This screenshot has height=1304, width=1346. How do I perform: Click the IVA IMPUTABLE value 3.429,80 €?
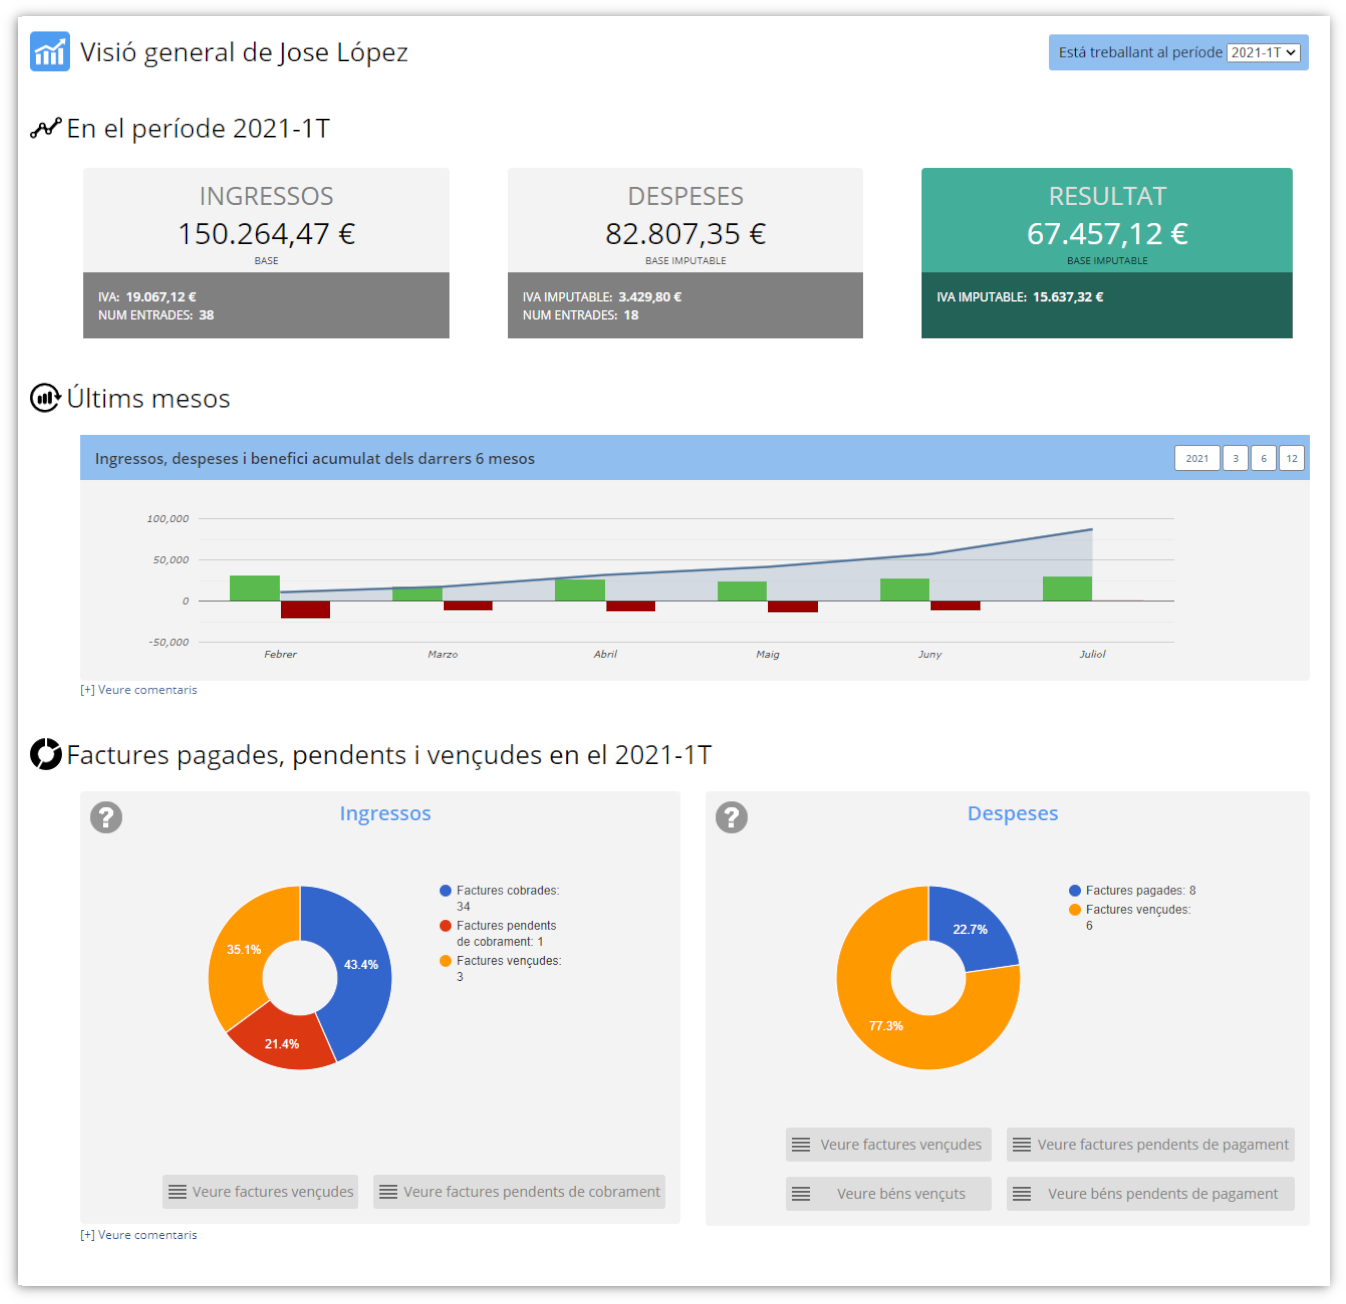pos(650,297)
